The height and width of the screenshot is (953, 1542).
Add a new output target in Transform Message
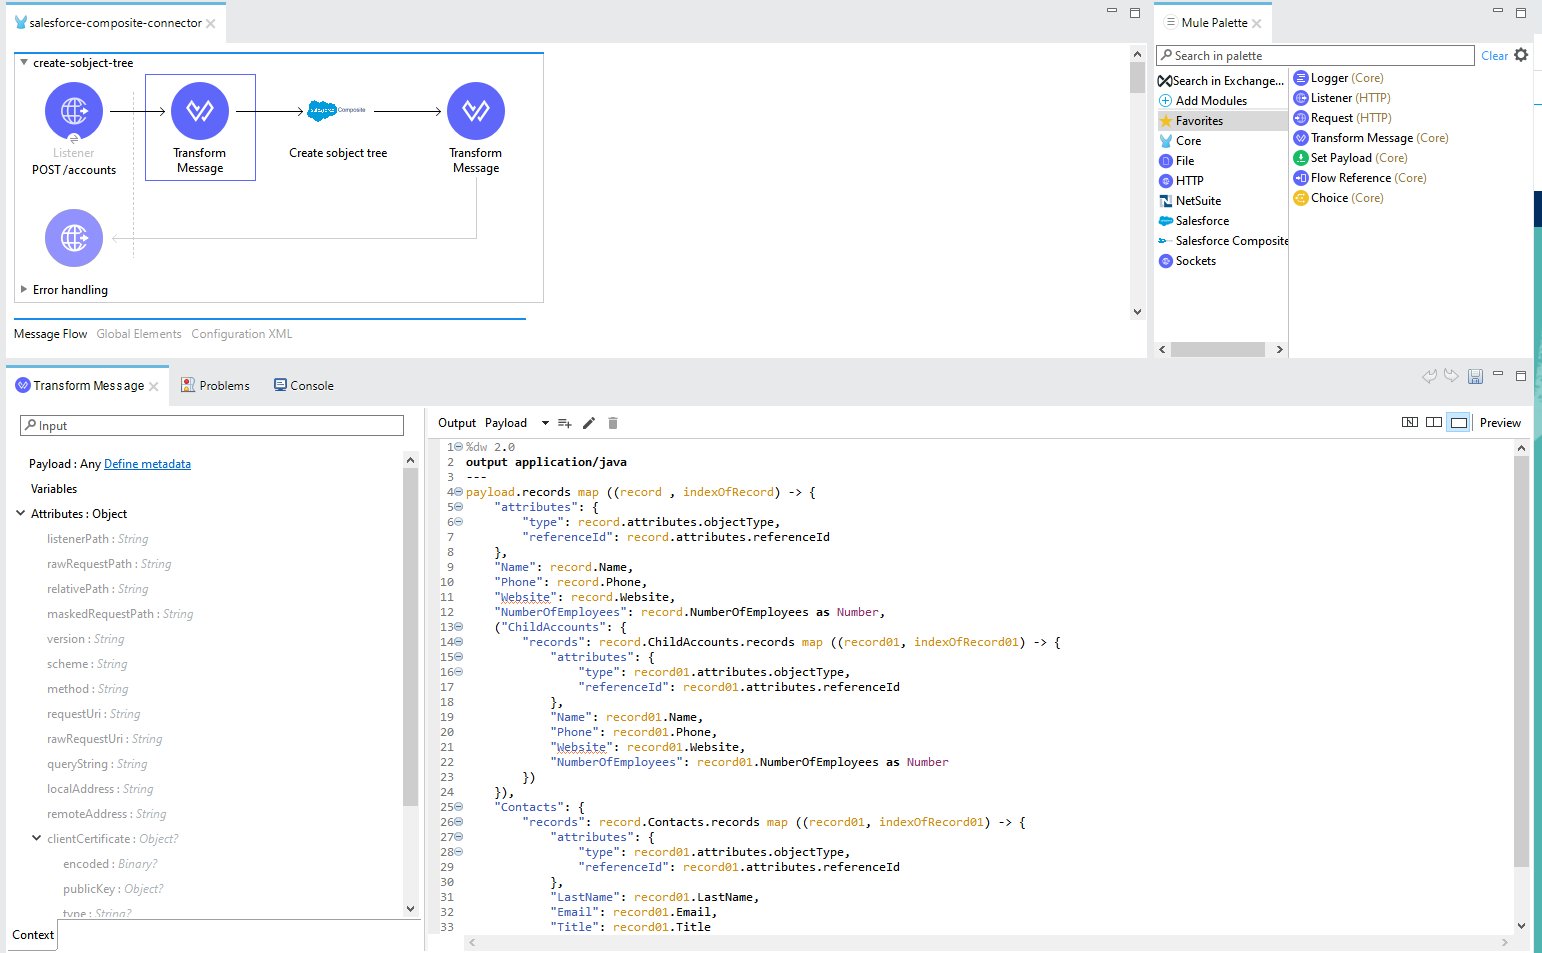pos(565,423)
